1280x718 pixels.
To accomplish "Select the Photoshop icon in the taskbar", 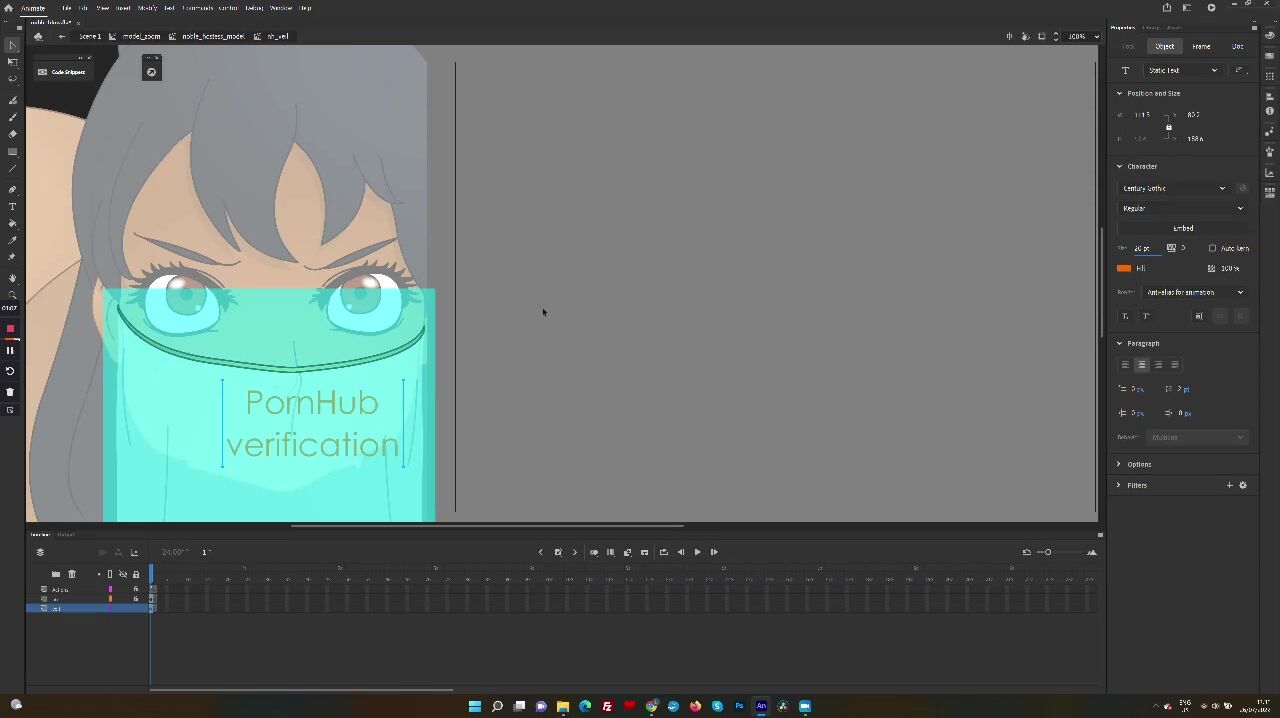I will pyautogui.click(x=739, y=706).
